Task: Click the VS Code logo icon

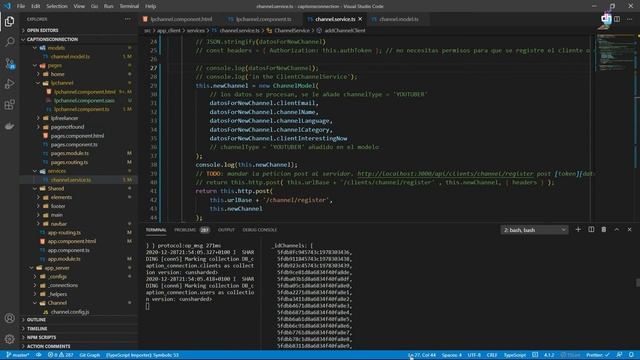Action: (x=7, y=6)
